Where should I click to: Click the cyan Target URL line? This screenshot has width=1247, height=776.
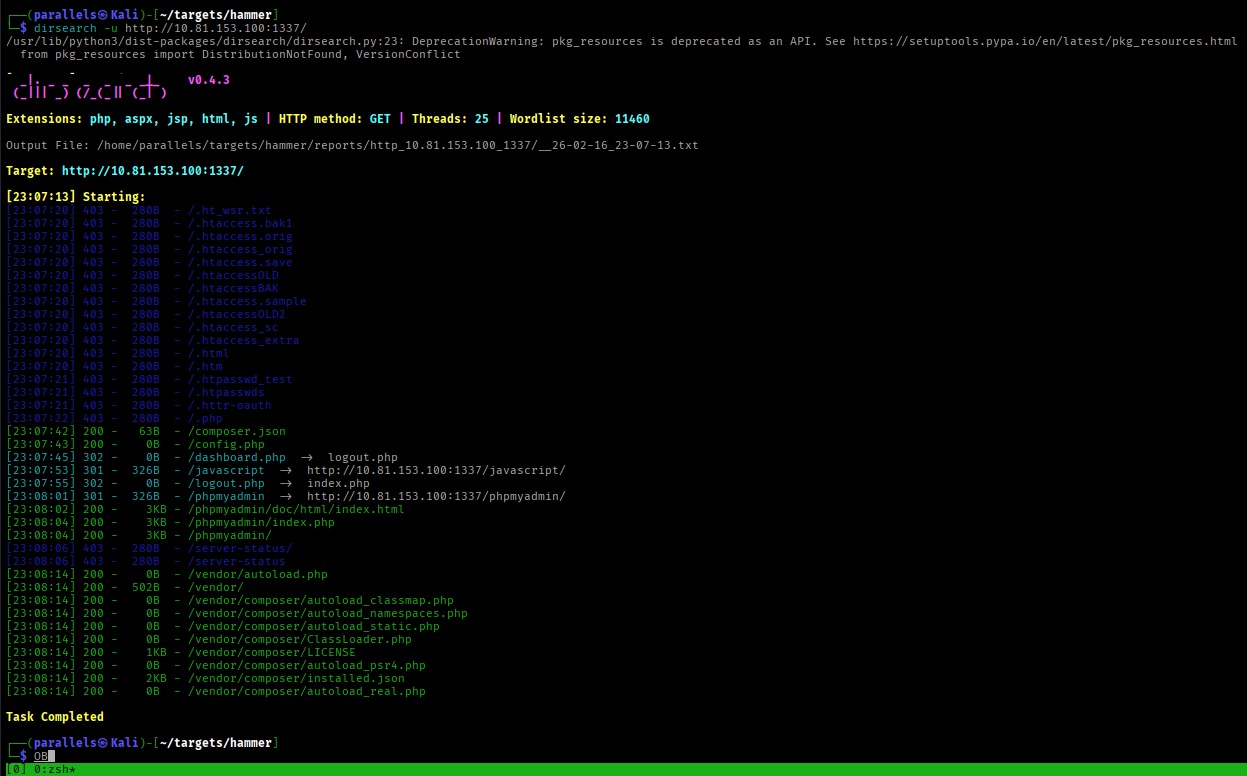pyautogui.click(x=152, y=171)
